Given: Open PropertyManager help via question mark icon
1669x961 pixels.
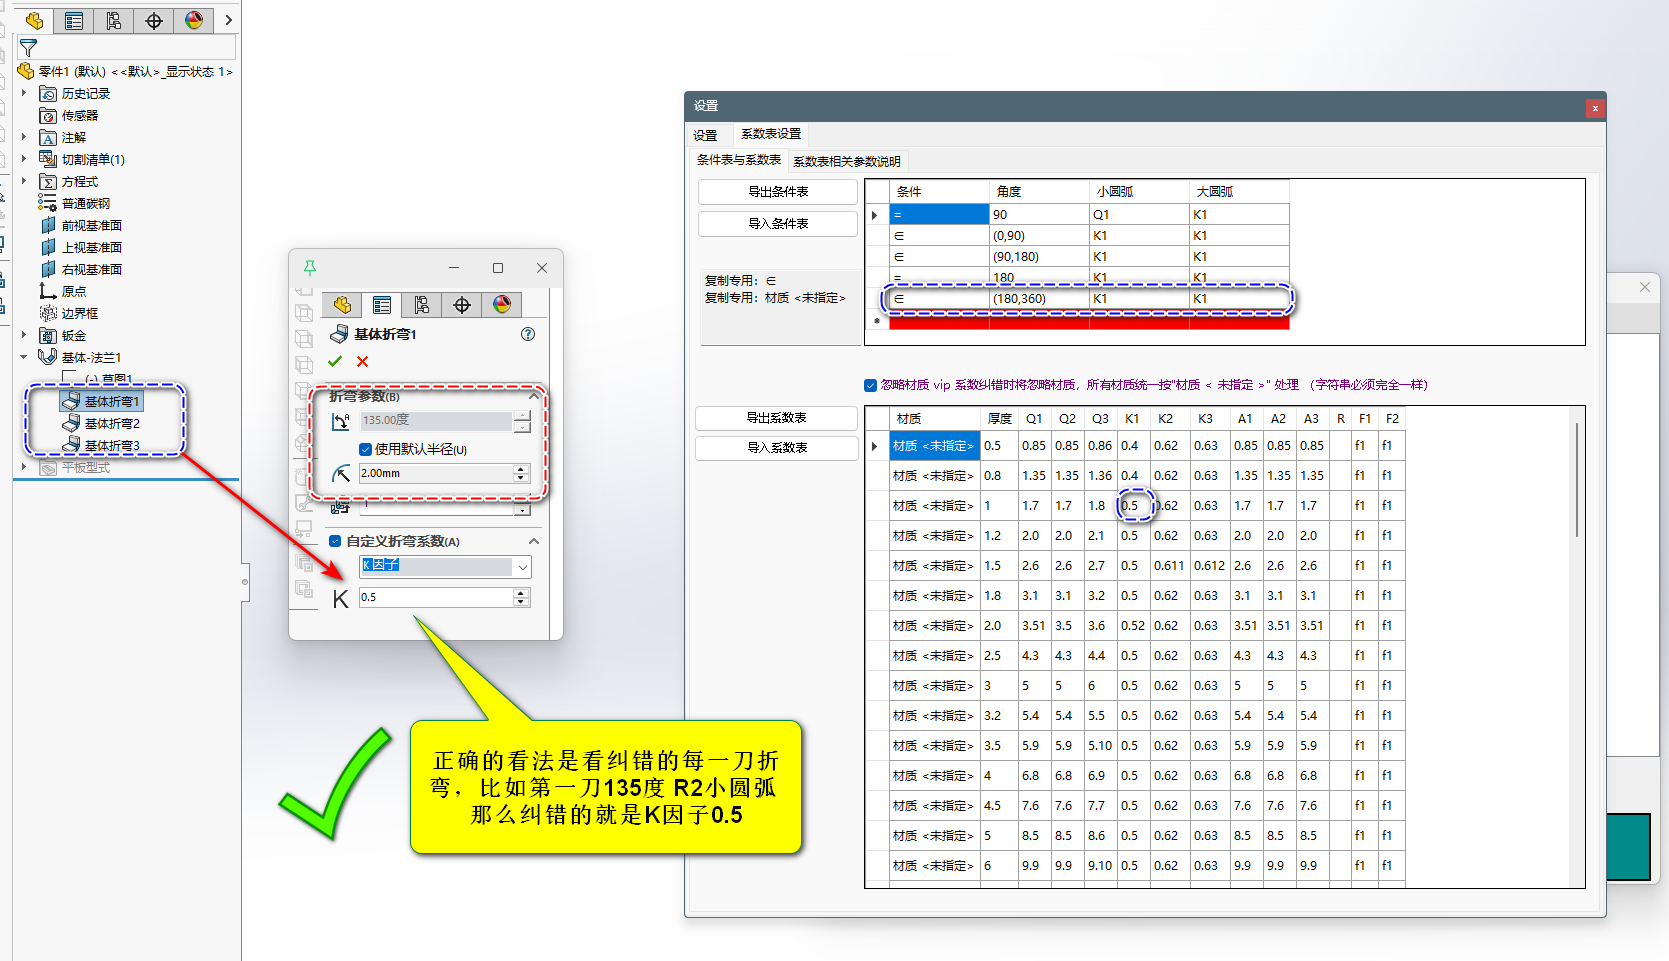Looking at the screenshot, I should 528,334.
